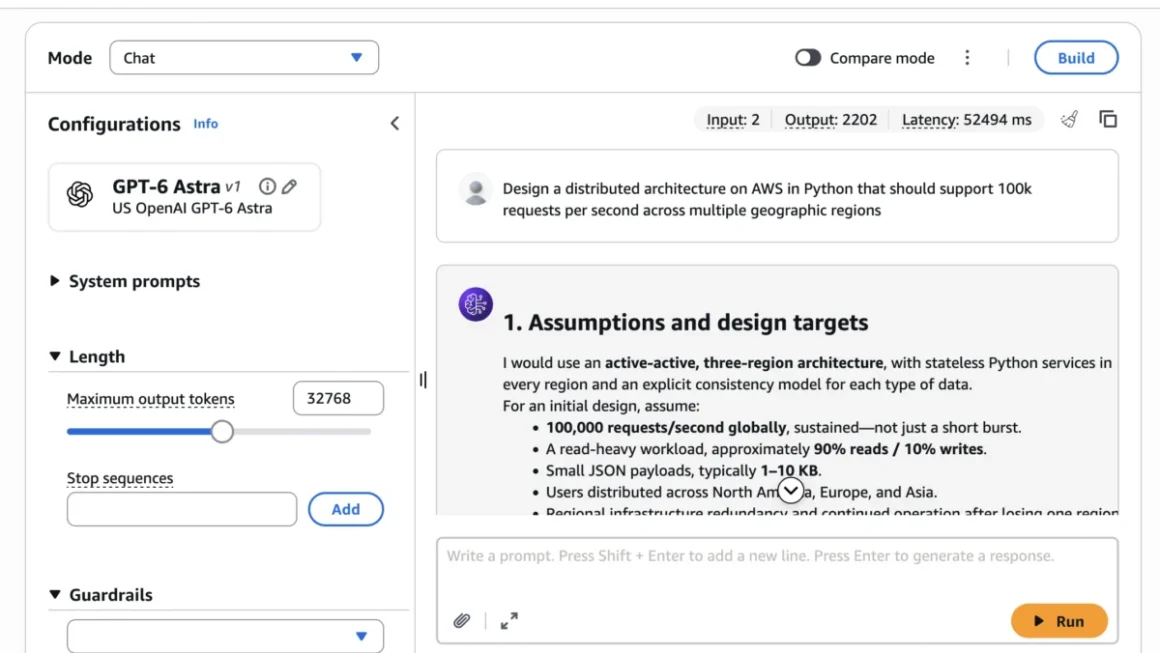Click the broom icon to clear chat
The image size is (1160, 653).
pos(1069,119)
